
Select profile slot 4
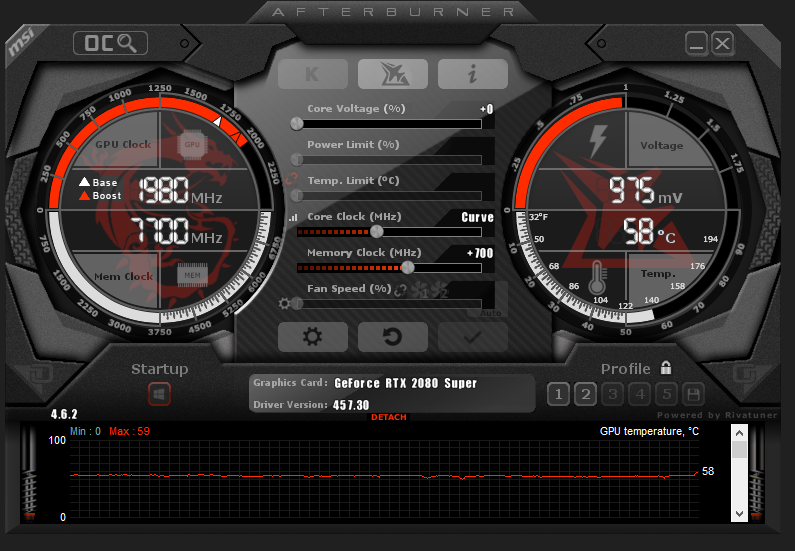(640, 394)
